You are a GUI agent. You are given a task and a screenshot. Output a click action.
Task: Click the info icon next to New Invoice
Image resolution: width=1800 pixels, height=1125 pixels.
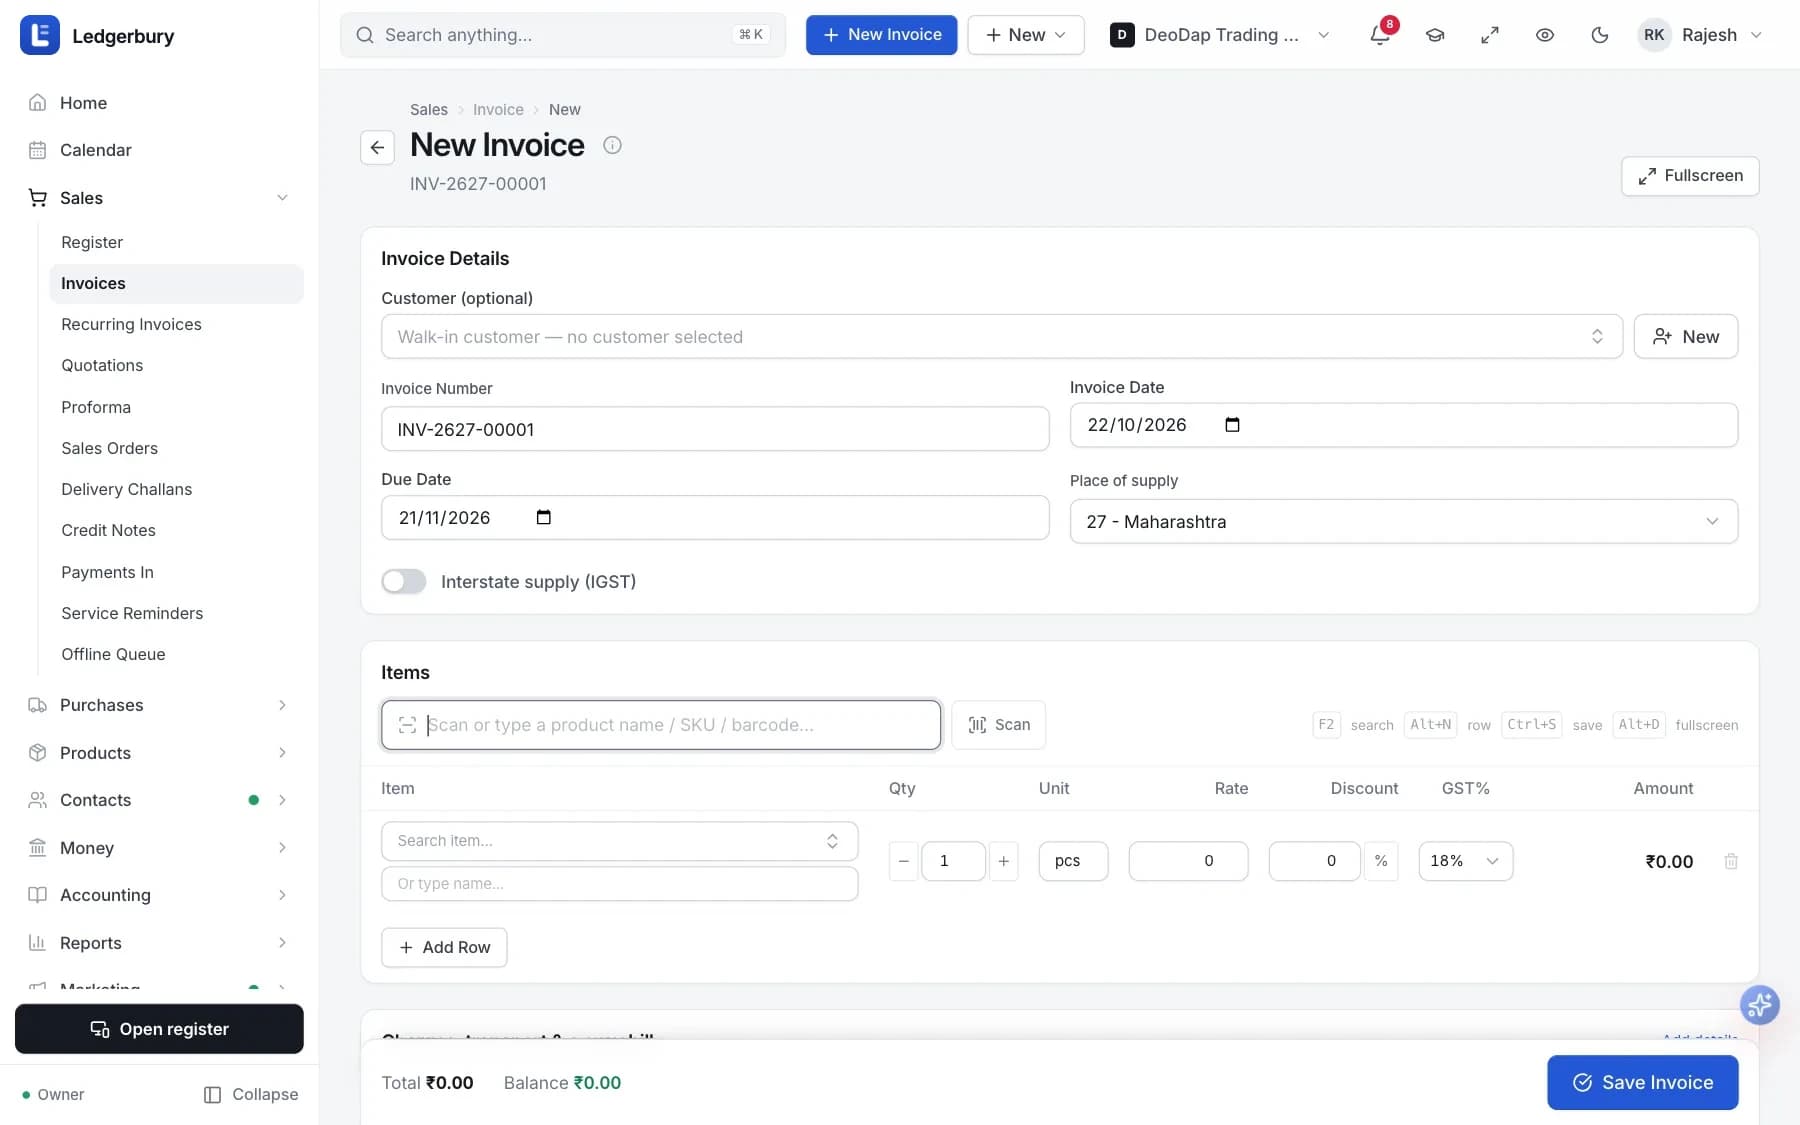pyautogui.click(x=612, y=145)
